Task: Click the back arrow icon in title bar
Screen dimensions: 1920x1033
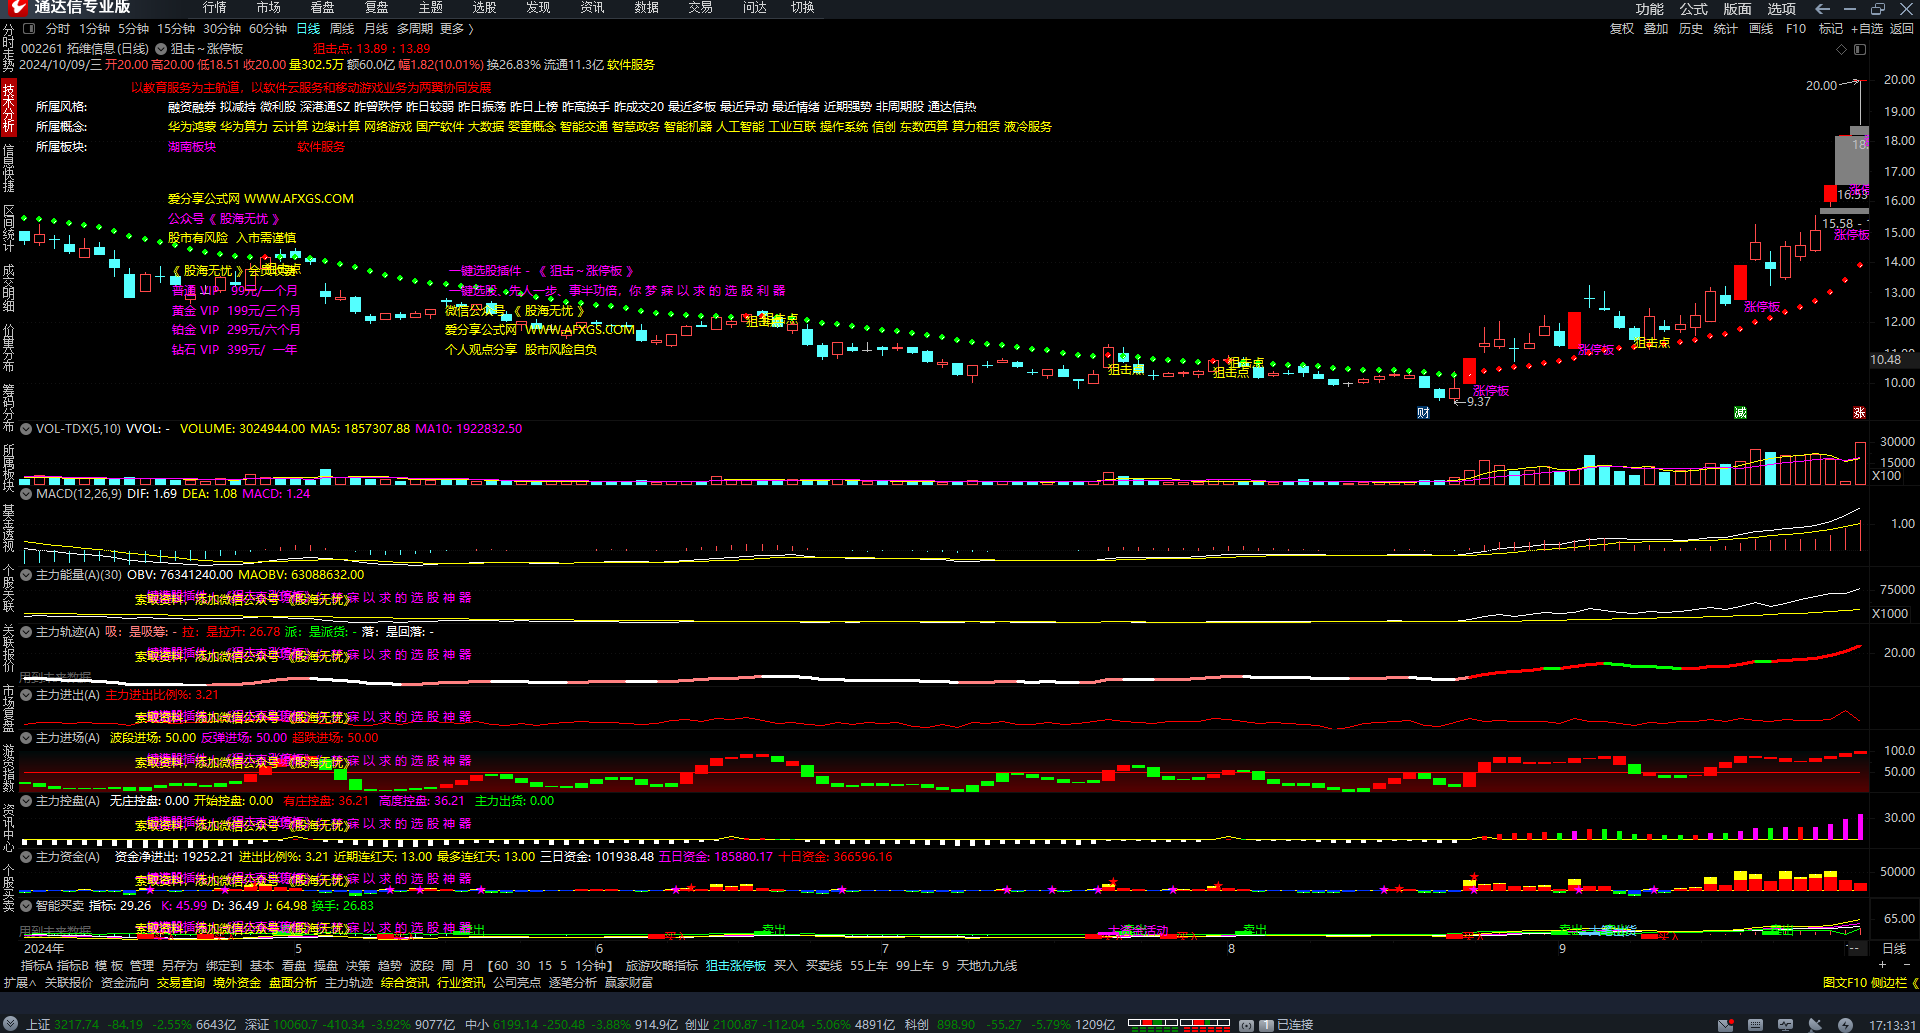Action: point(1822,8)
